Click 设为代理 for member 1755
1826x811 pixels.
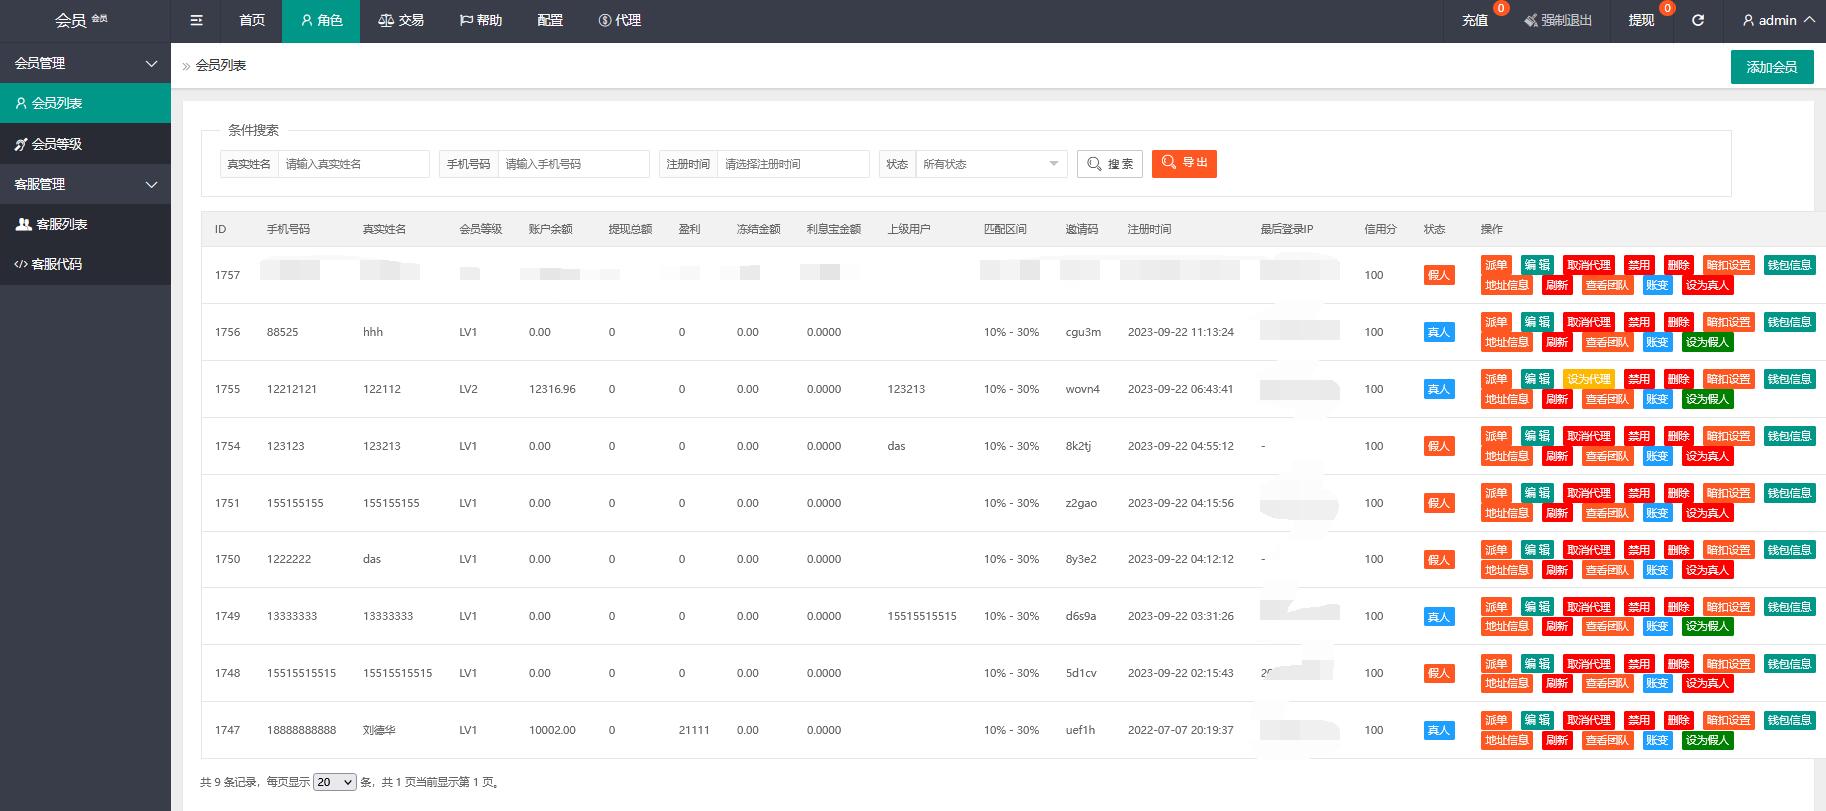[x=1589, y=379]
